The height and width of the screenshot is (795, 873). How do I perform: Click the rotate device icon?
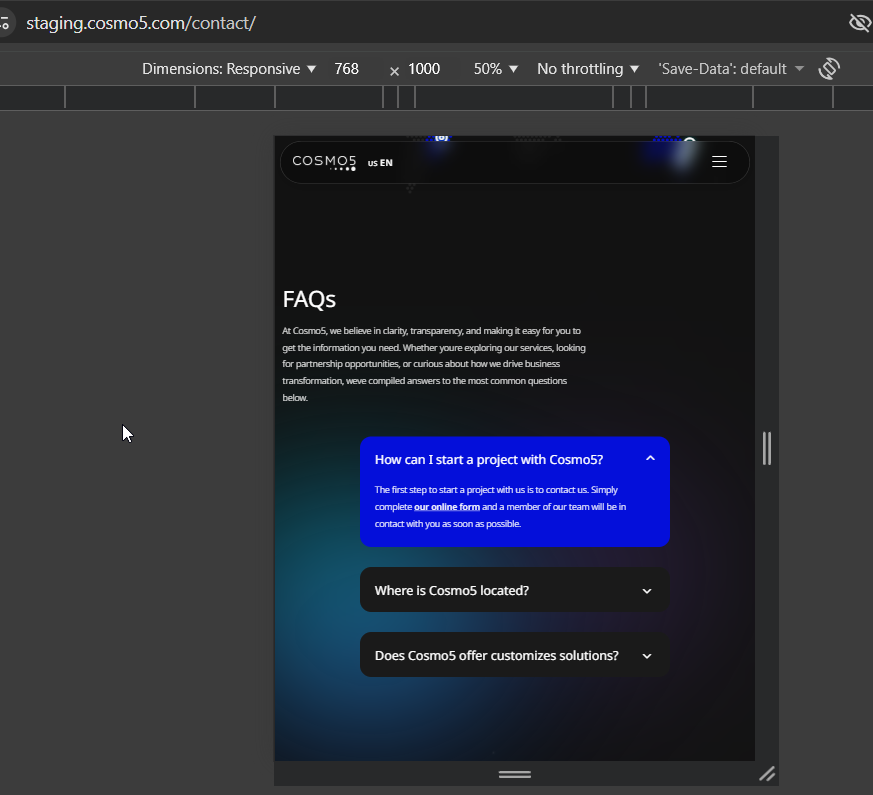click(828, 68)
